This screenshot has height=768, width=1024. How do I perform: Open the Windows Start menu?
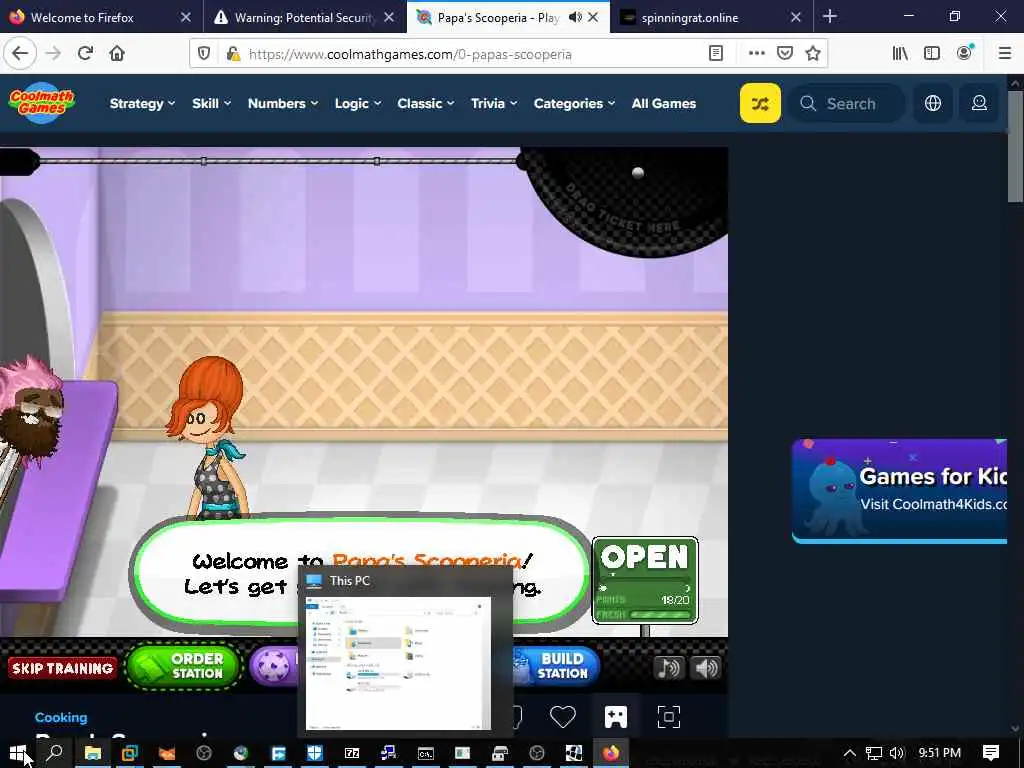[18, 753]
